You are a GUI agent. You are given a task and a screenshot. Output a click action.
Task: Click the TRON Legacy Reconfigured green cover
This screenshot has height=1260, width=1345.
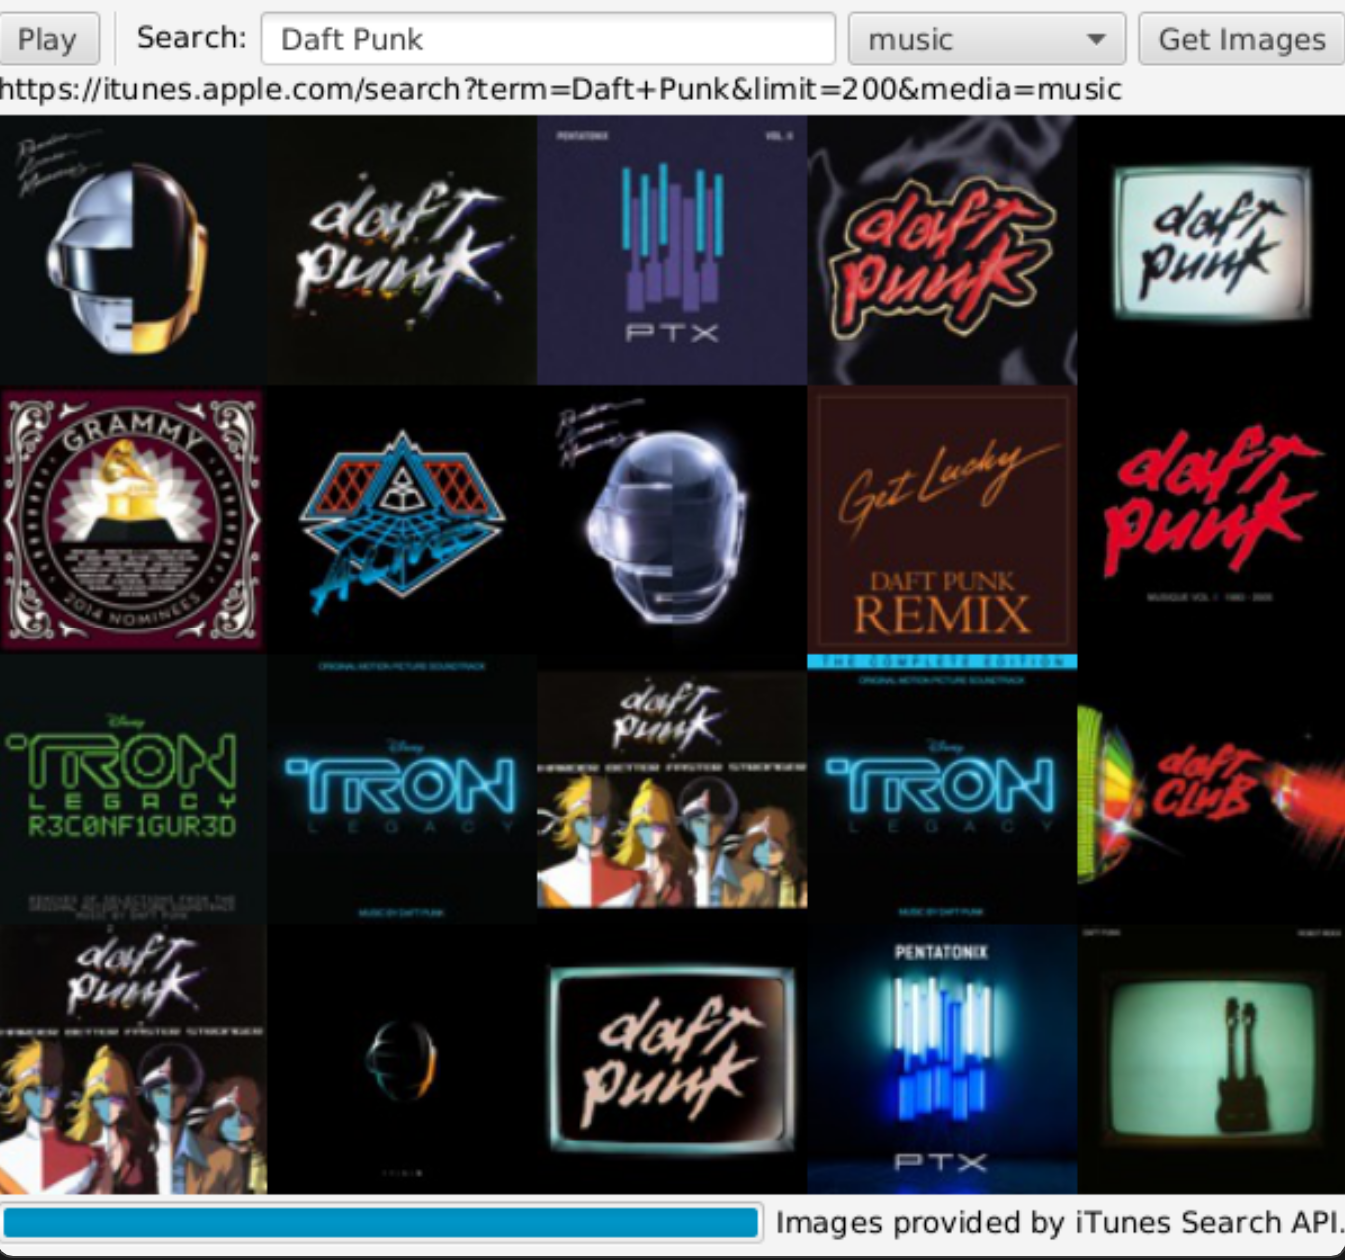pos(133,790)
